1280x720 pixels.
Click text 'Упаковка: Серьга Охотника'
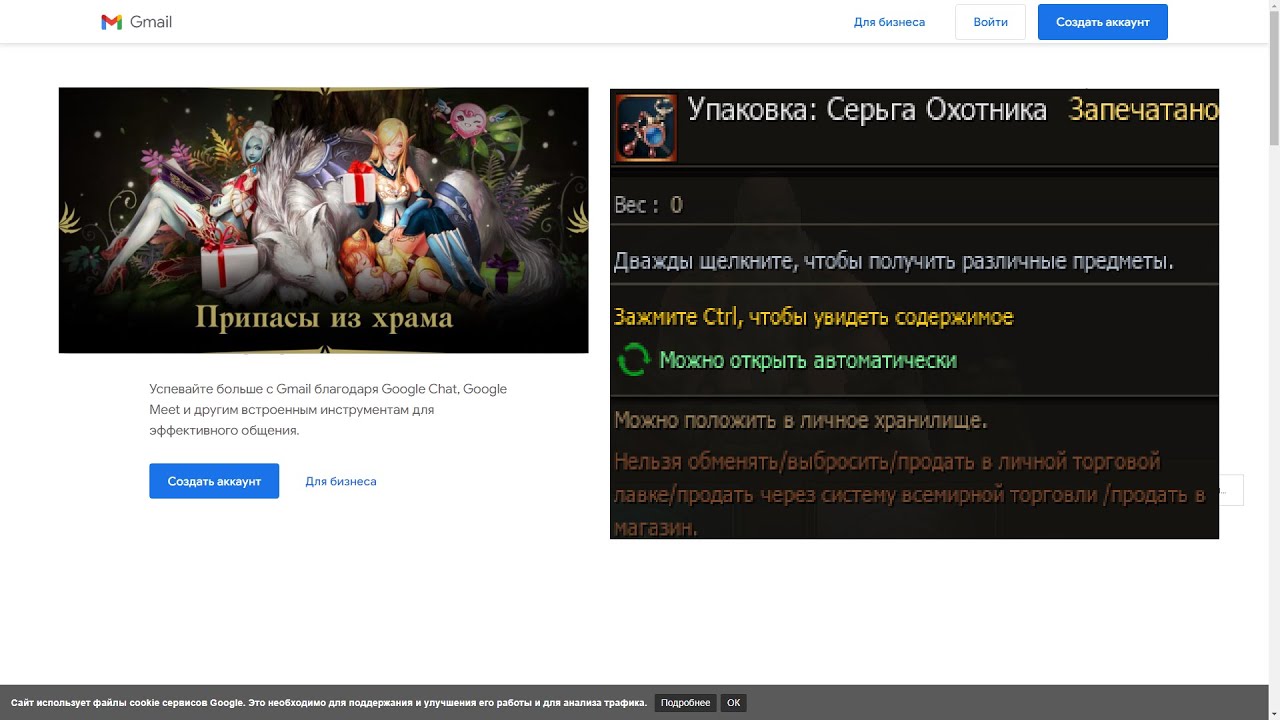867,110
